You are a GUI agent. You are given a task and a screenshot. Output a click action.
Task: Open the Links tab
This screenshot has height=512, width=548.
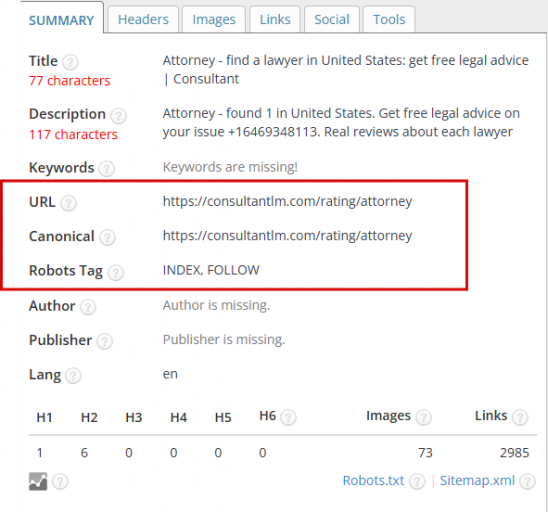tap(275, 20)
